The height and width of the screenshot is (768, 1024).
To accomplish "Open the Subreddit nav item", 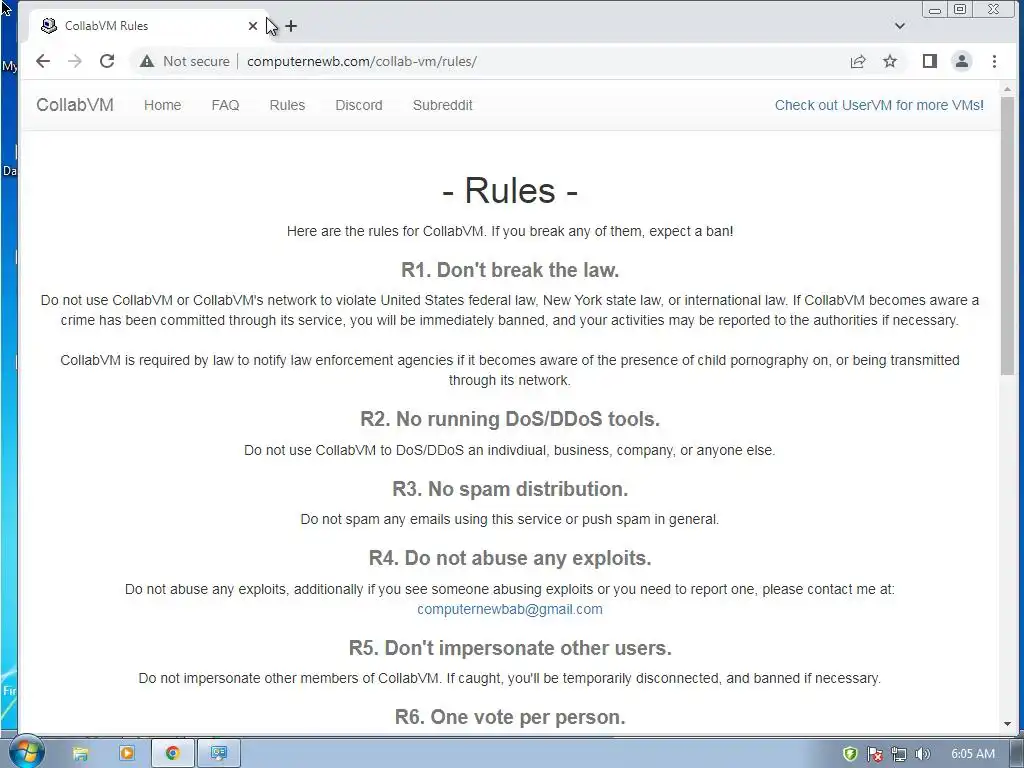I will [x=442, y=105].
